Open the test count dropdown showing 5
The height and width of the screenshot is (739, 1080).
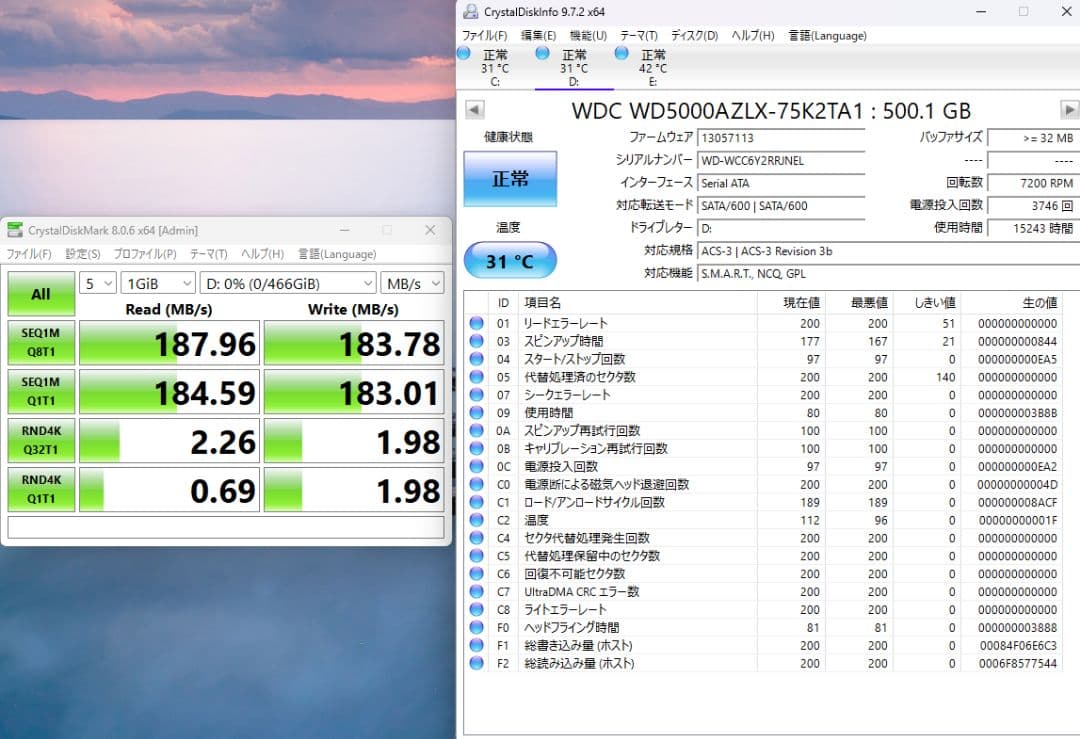(x=97, y=283)
